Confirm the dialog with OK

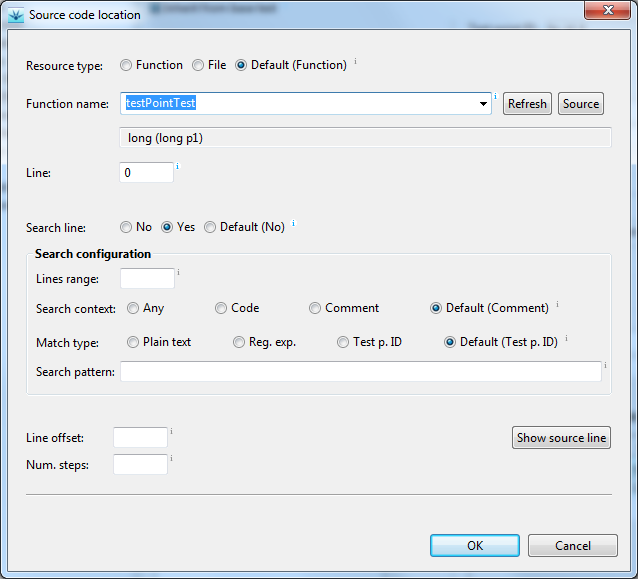[x=475, y=546]
